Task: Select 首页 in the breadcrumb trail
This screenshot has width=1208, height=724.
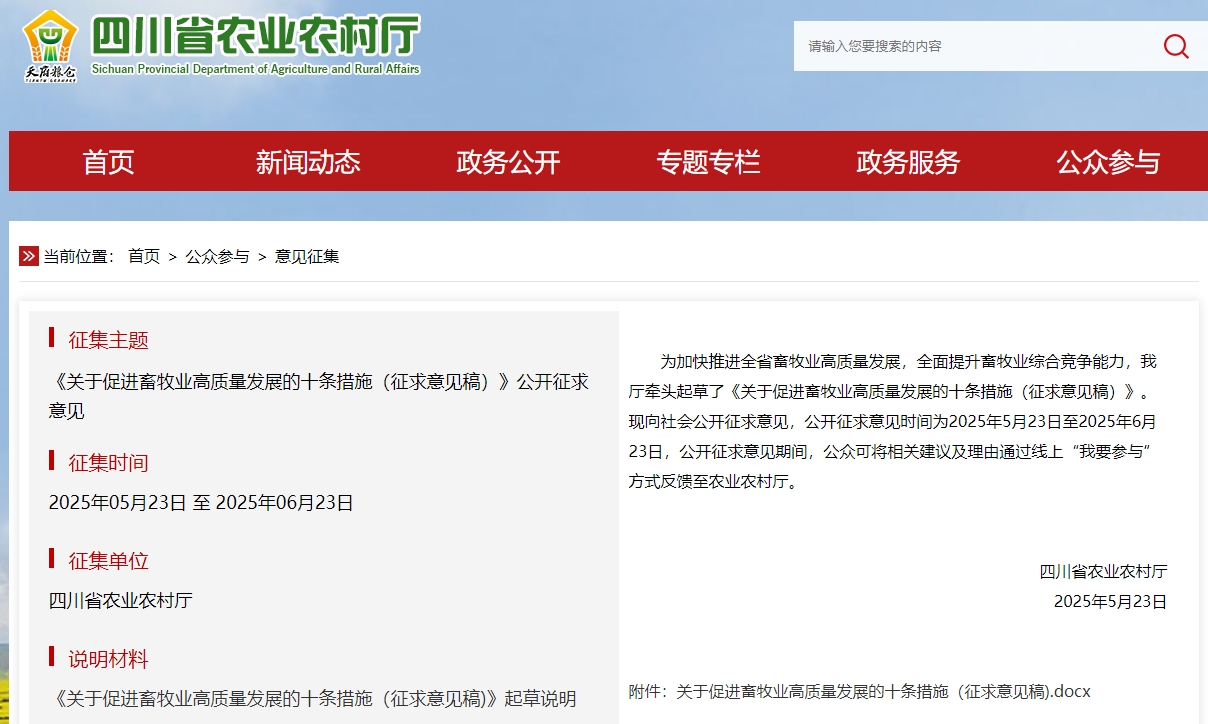Action: [x=143, y=256]
